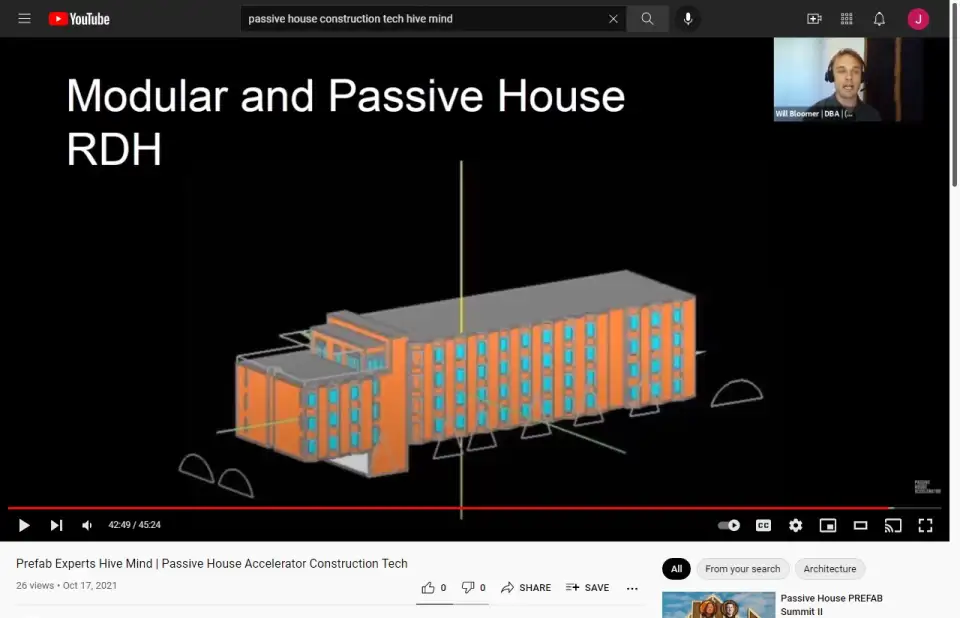Play the paused video
Viewport: 960px width, 618px height.
24,525
